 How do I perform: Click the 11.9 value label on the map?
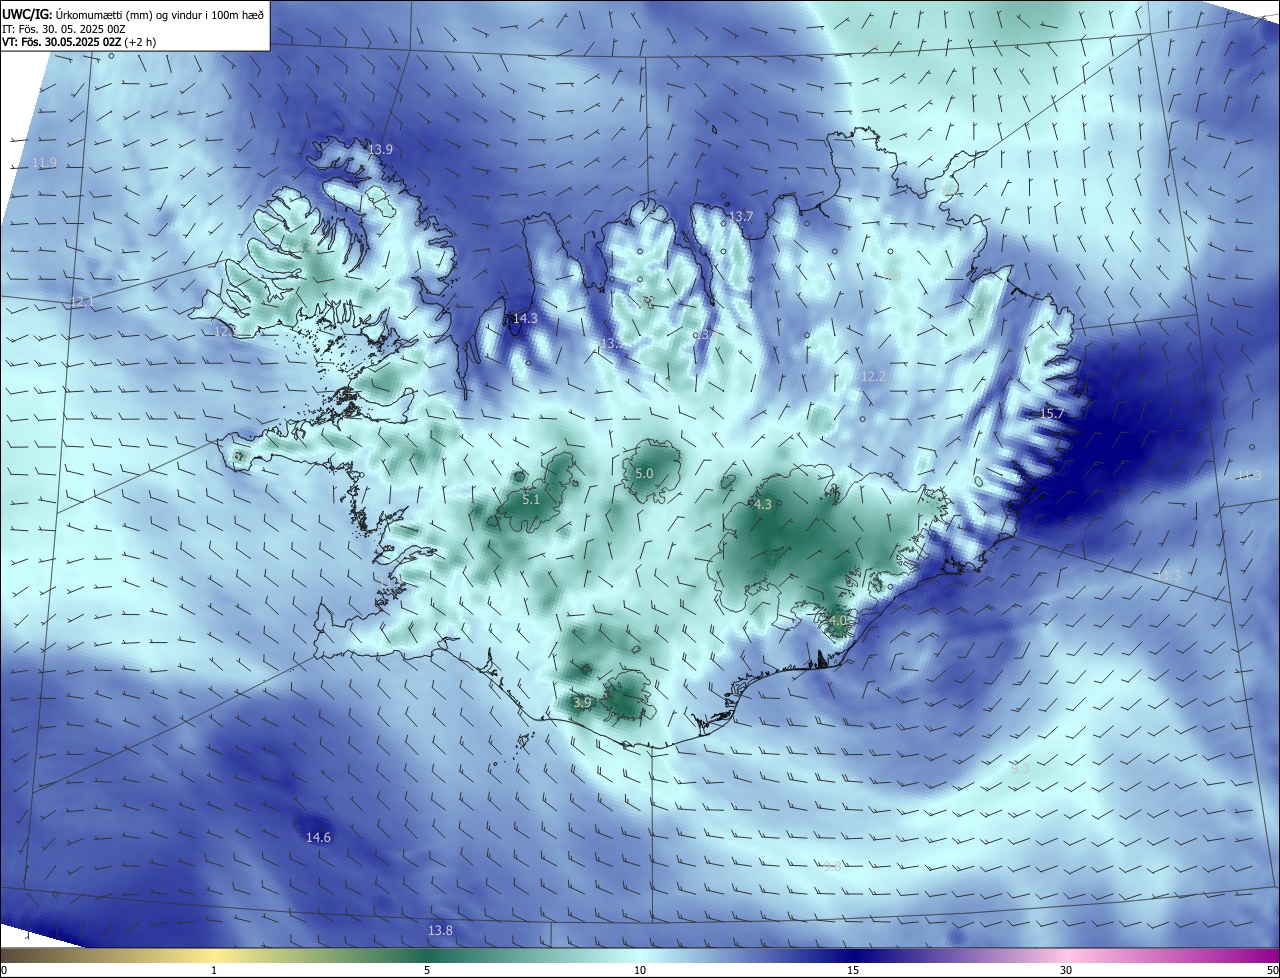44,163
